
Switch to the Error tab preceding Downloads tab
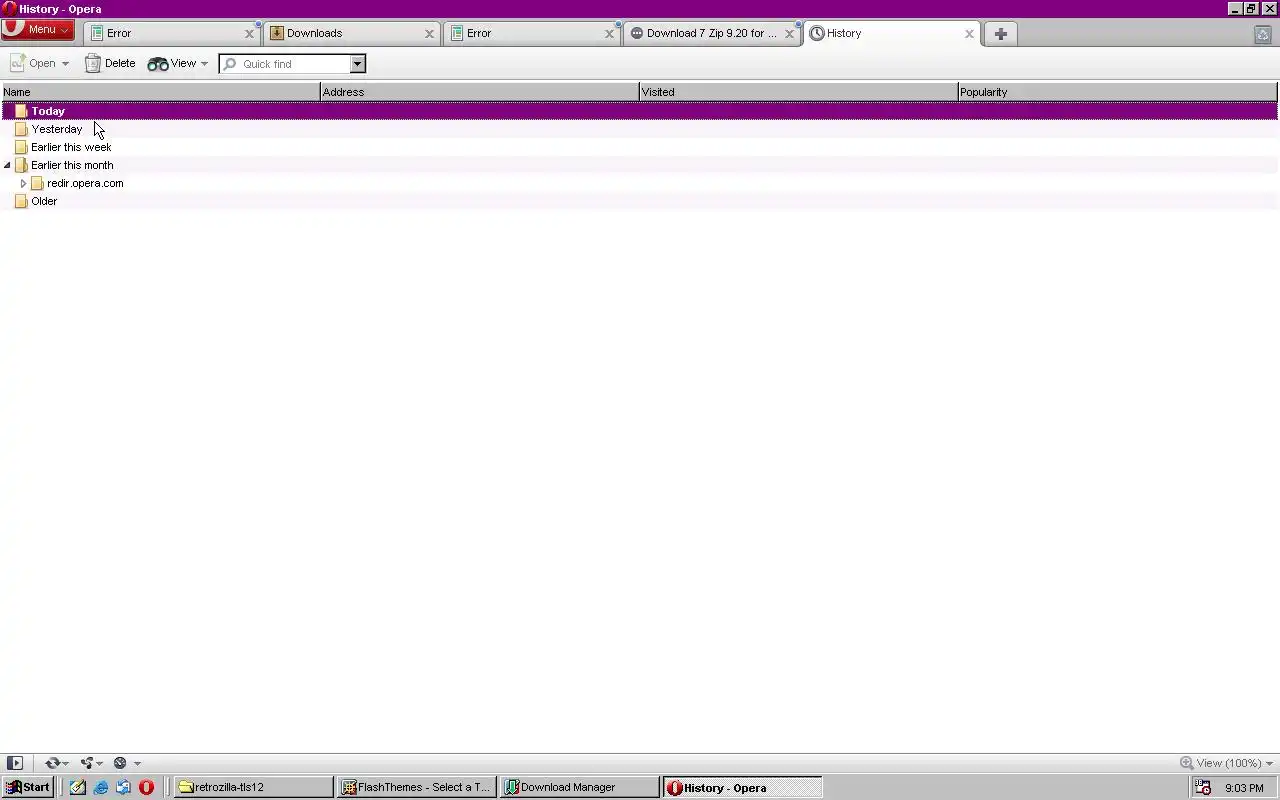pyautogui.click(x=172, y=33)
